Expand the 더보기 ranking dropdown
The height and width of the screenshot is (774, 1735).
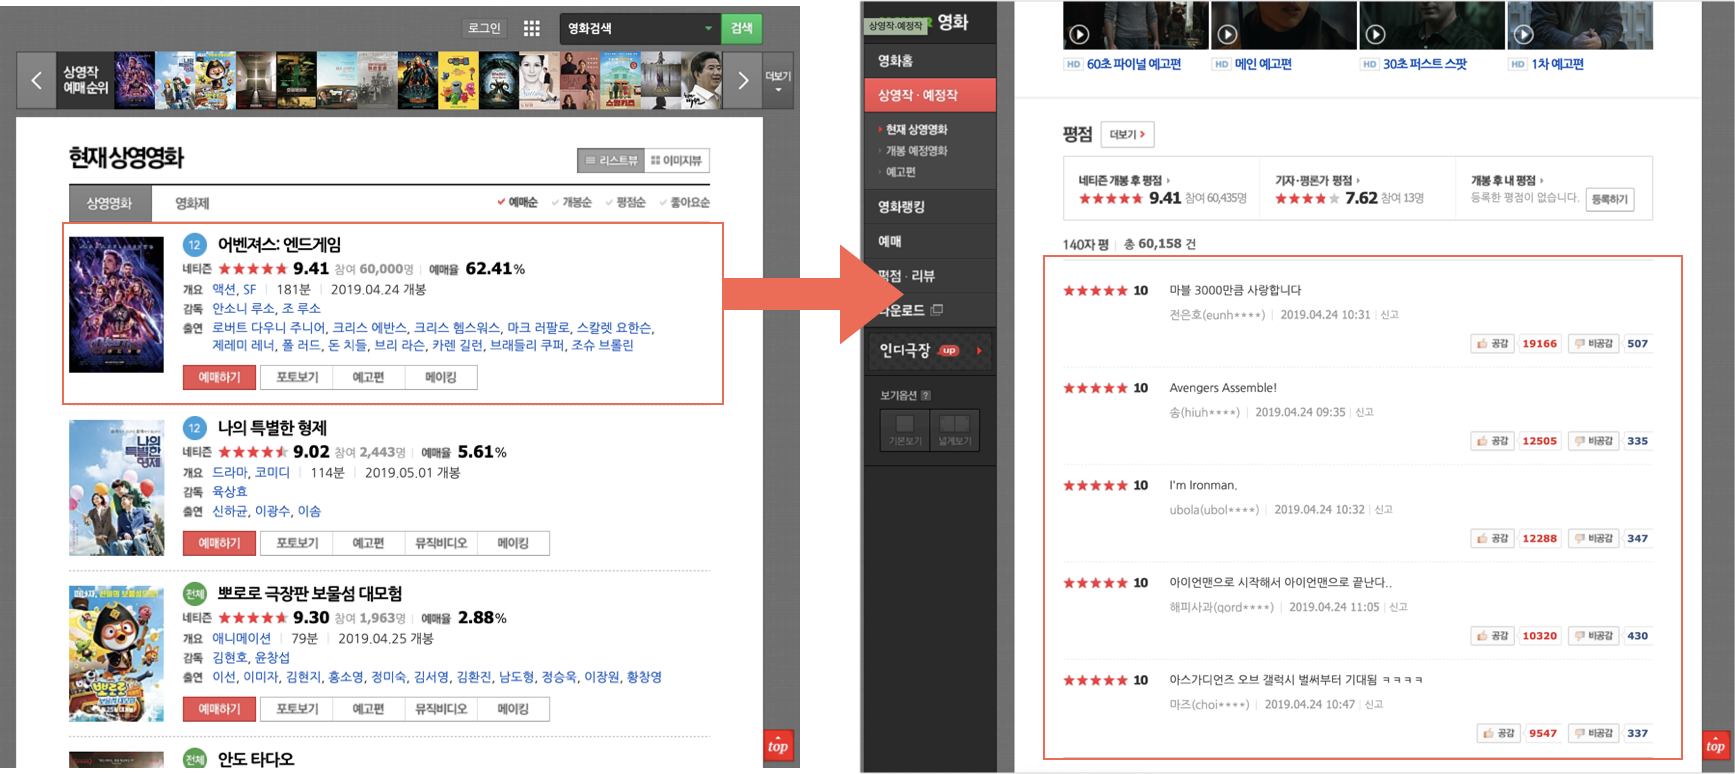coord(778,81)
